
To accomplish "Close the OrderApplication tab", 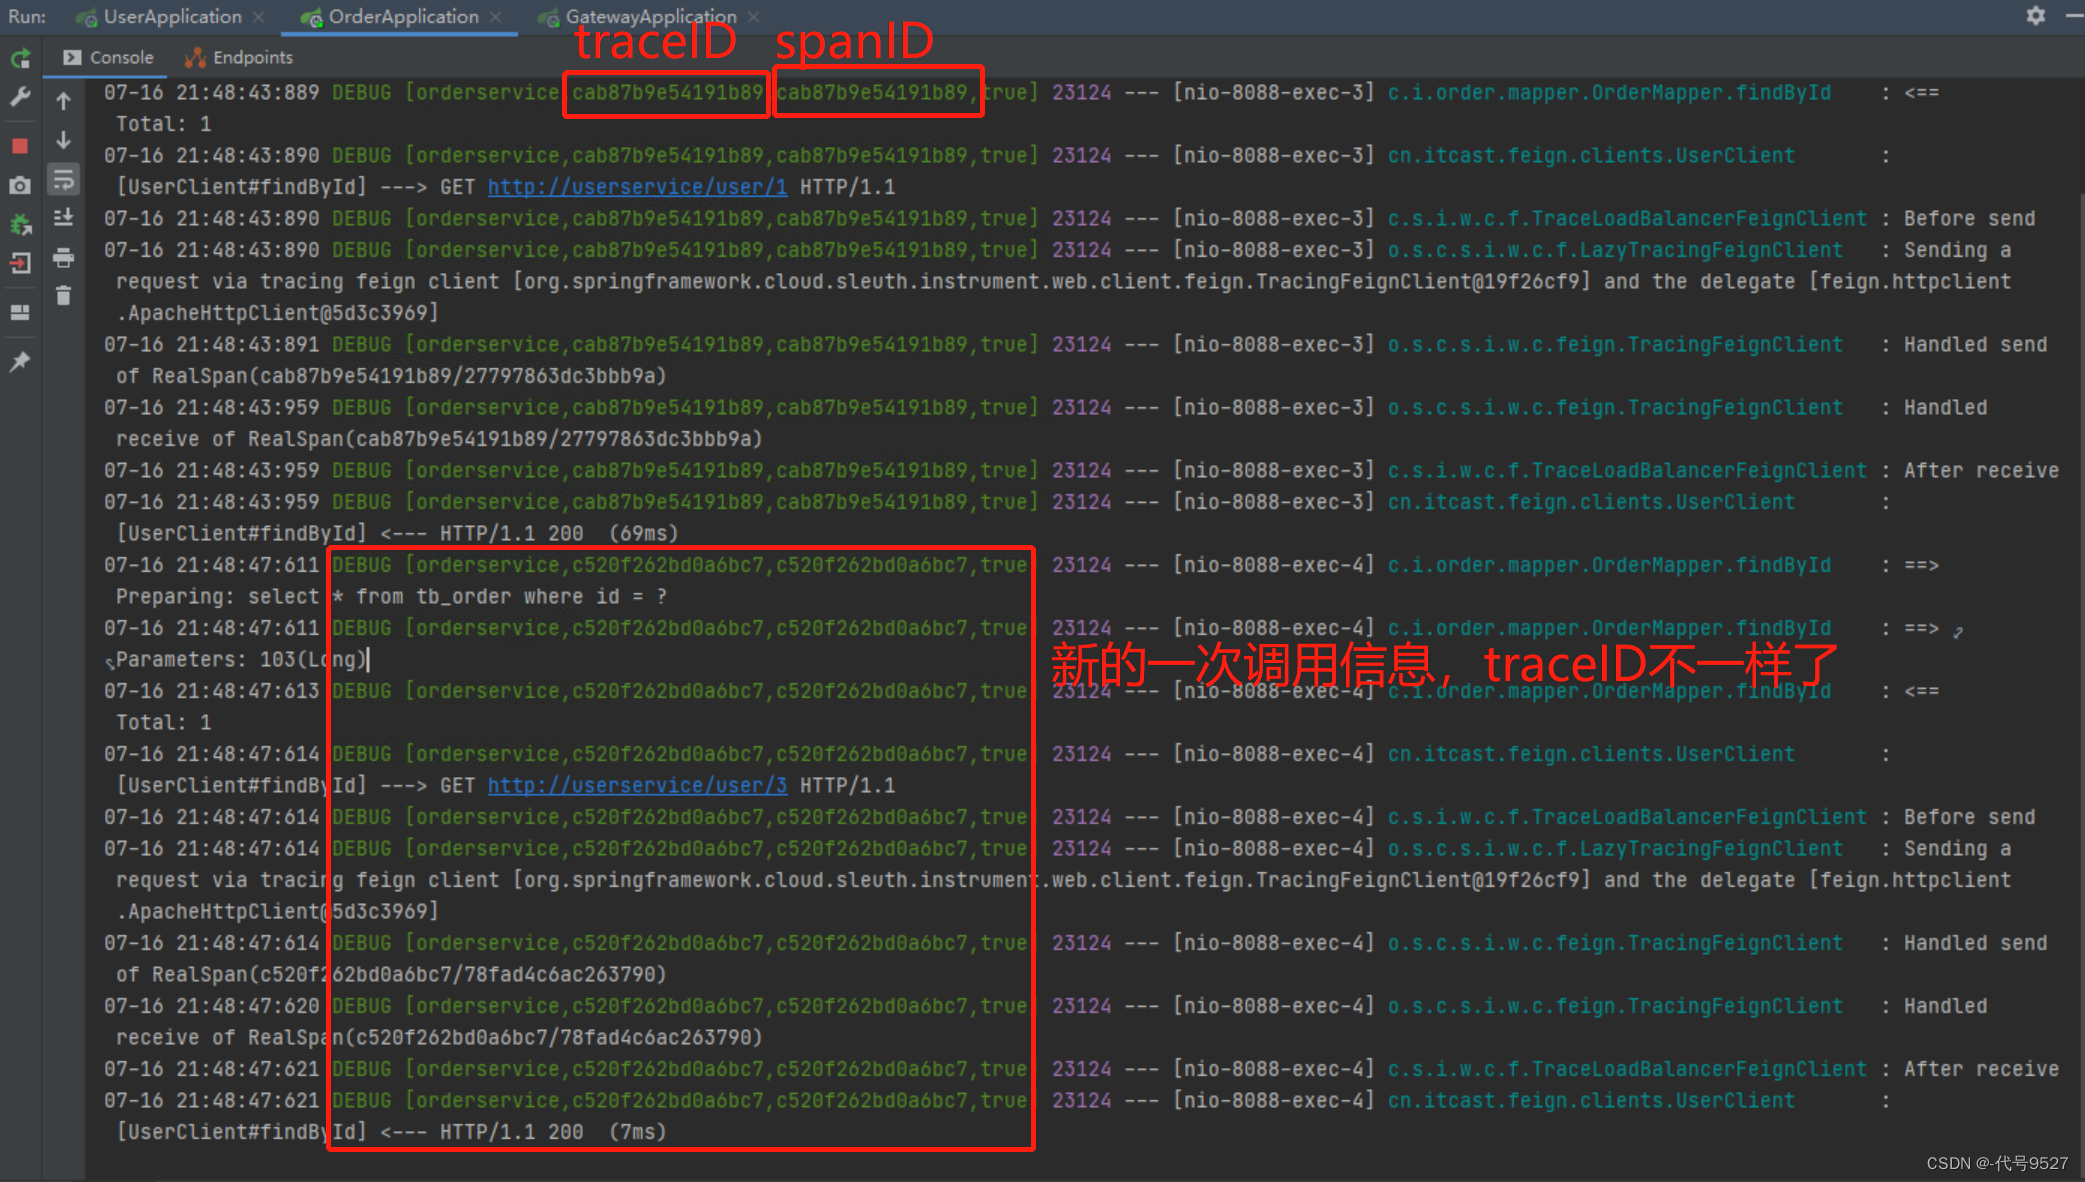I will coord(496,17).
